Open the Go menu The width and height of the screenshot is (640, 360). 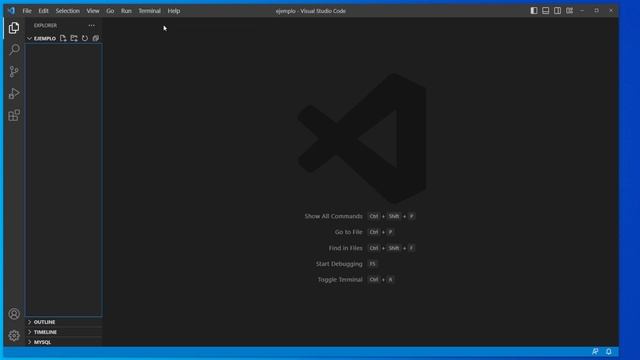(x=110, y=11)
